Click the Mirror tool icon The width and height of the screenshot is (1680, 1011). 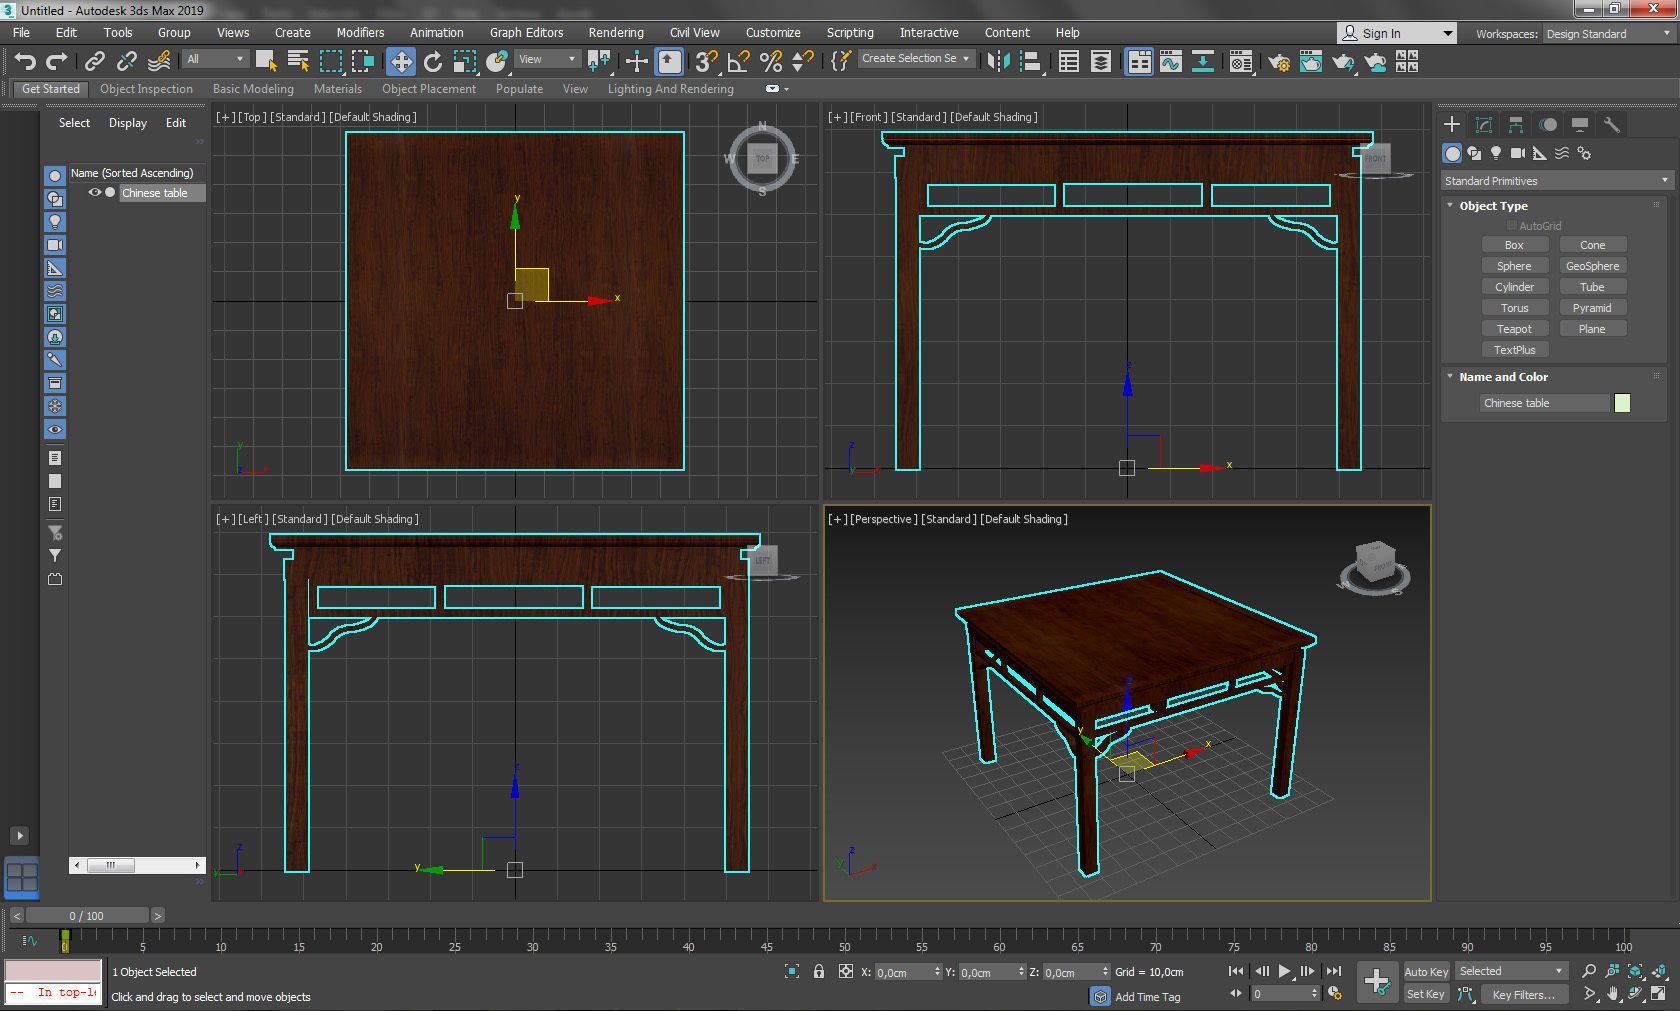998,62
